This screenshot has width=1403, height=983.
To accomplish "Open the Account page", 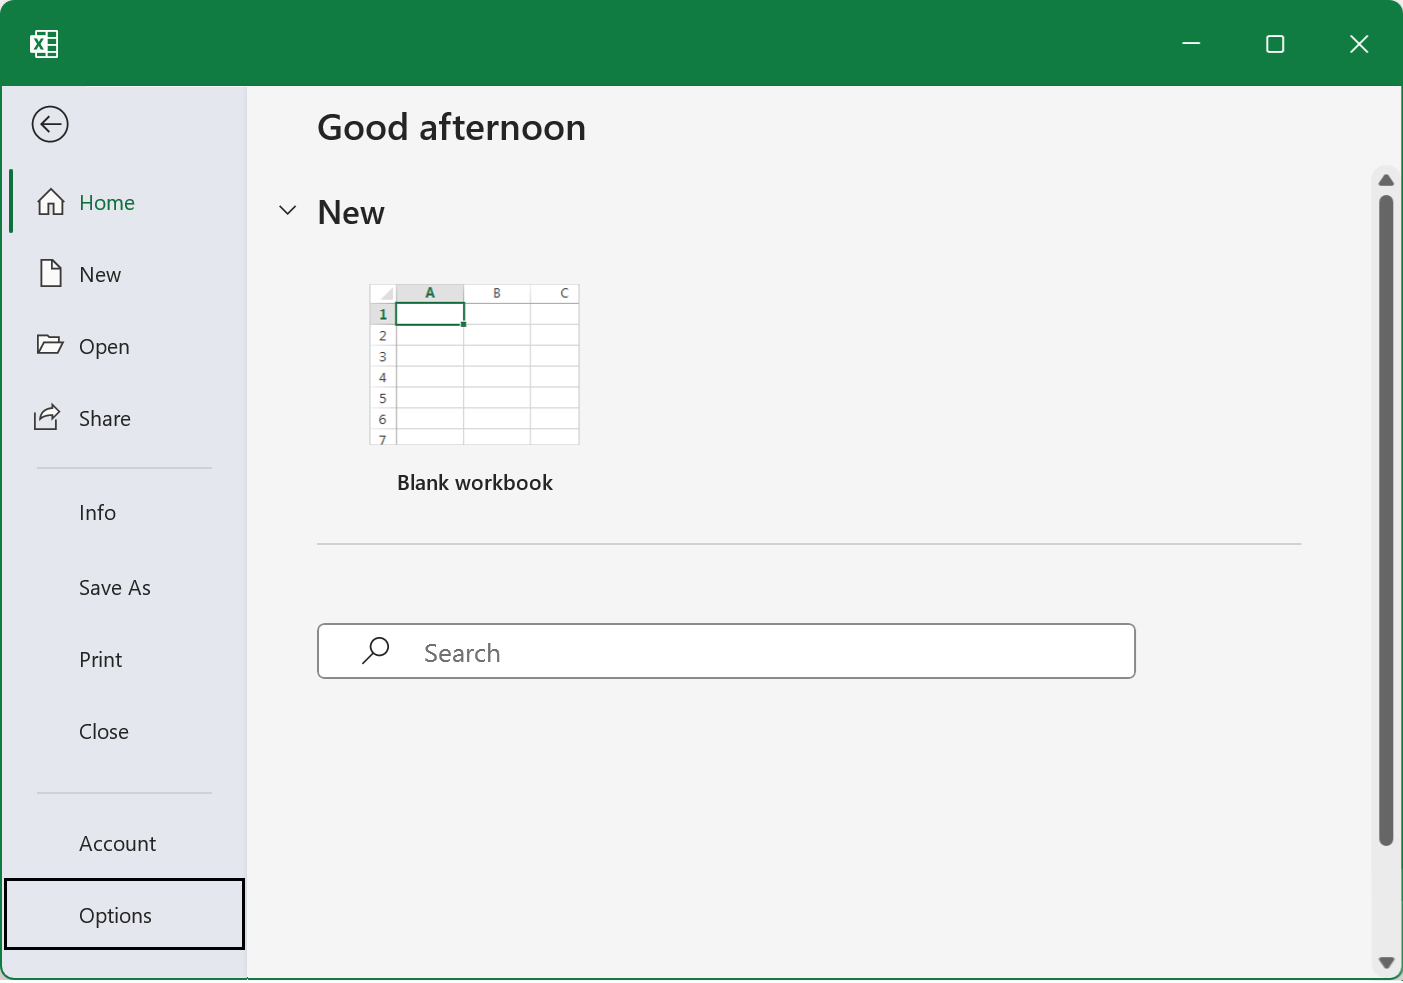I will pos(125,844).
